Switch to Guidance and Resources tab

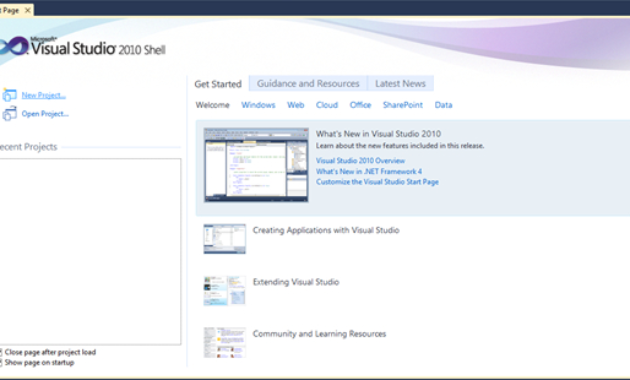pos(308,84)
